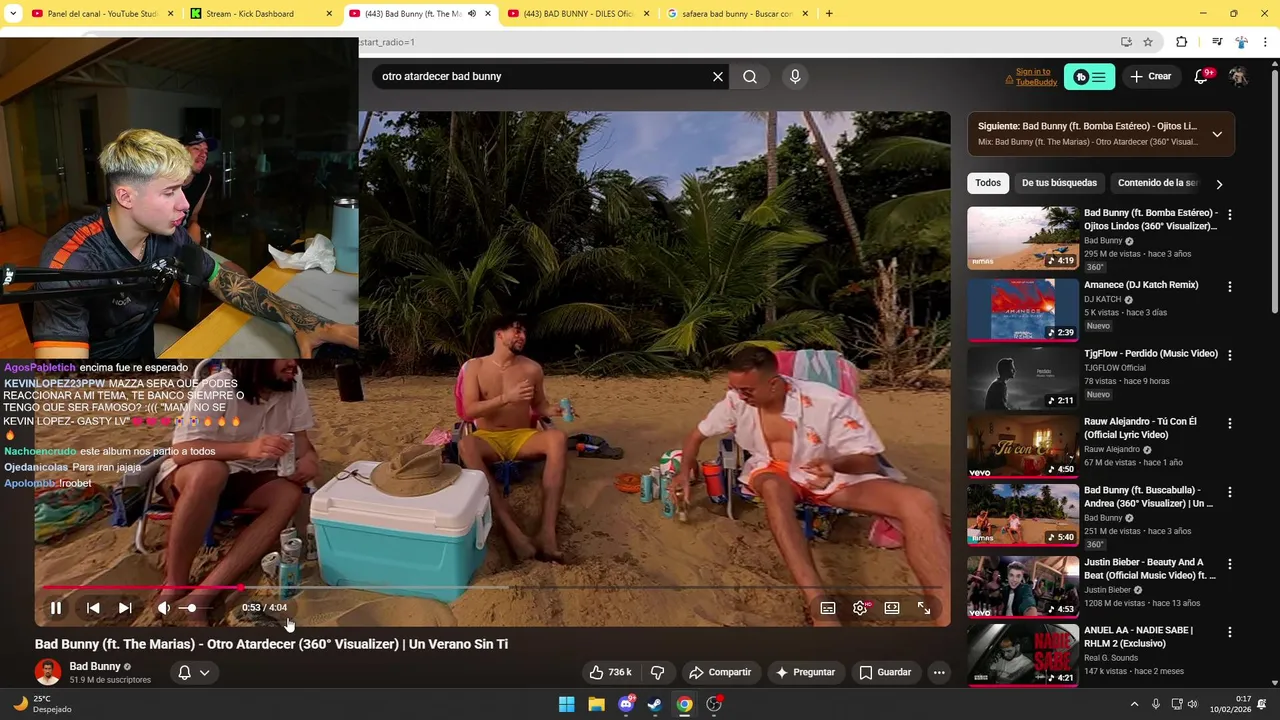This screenshot has height=720, width=1280.
Task: Click the Crear button
Action: [x=1151, y=77]
